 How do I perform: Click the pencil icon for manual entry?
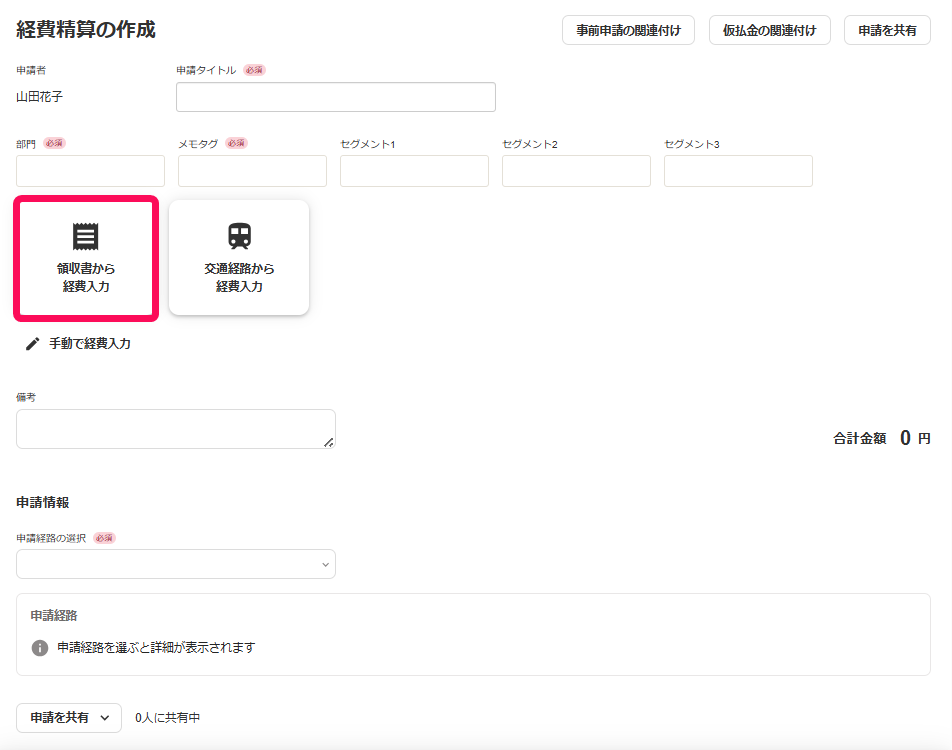point(32,344)
